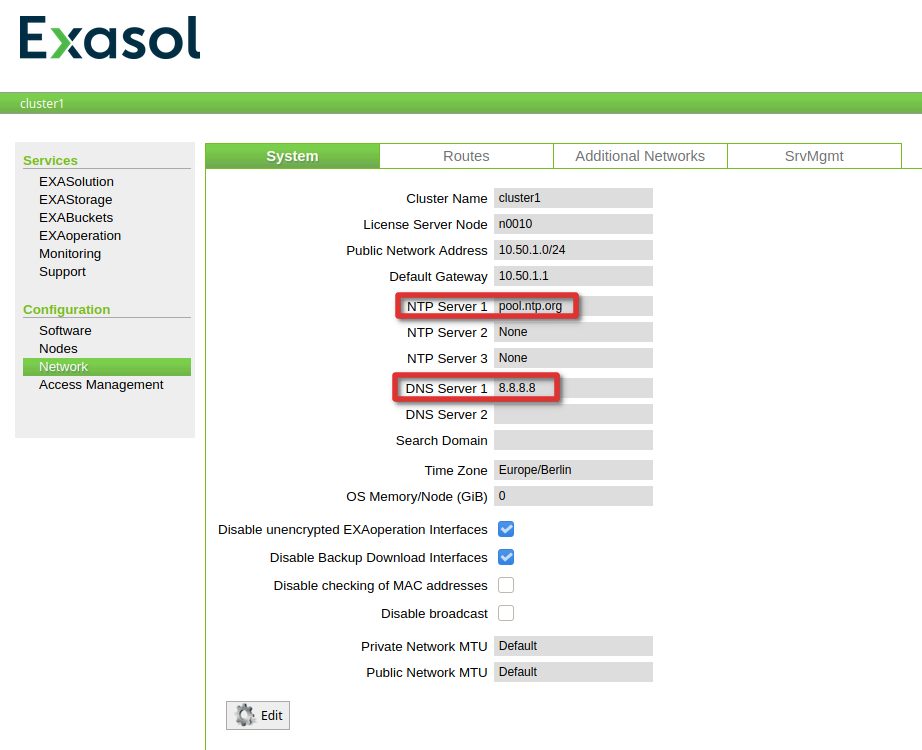Click the gear Edit button
Image resolution: width=922 pixels, height=750 pixels.
pyautogui.click(x=258, y=715)
